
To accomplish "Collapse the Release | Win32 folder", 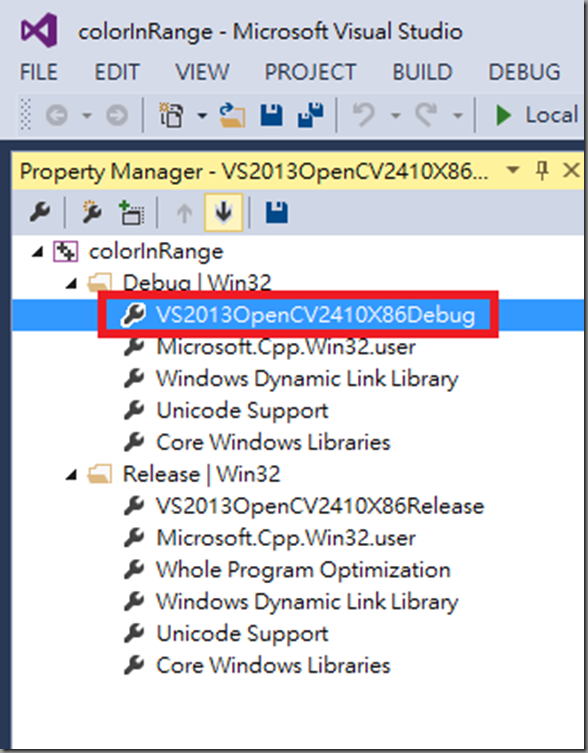I will (x=71, y=474).
